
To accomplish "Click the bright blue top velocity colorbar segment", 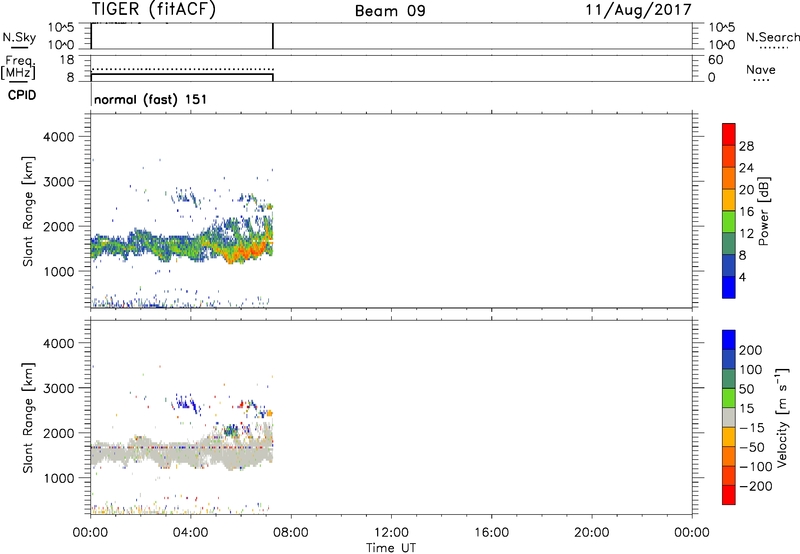I will coord(729,340).
